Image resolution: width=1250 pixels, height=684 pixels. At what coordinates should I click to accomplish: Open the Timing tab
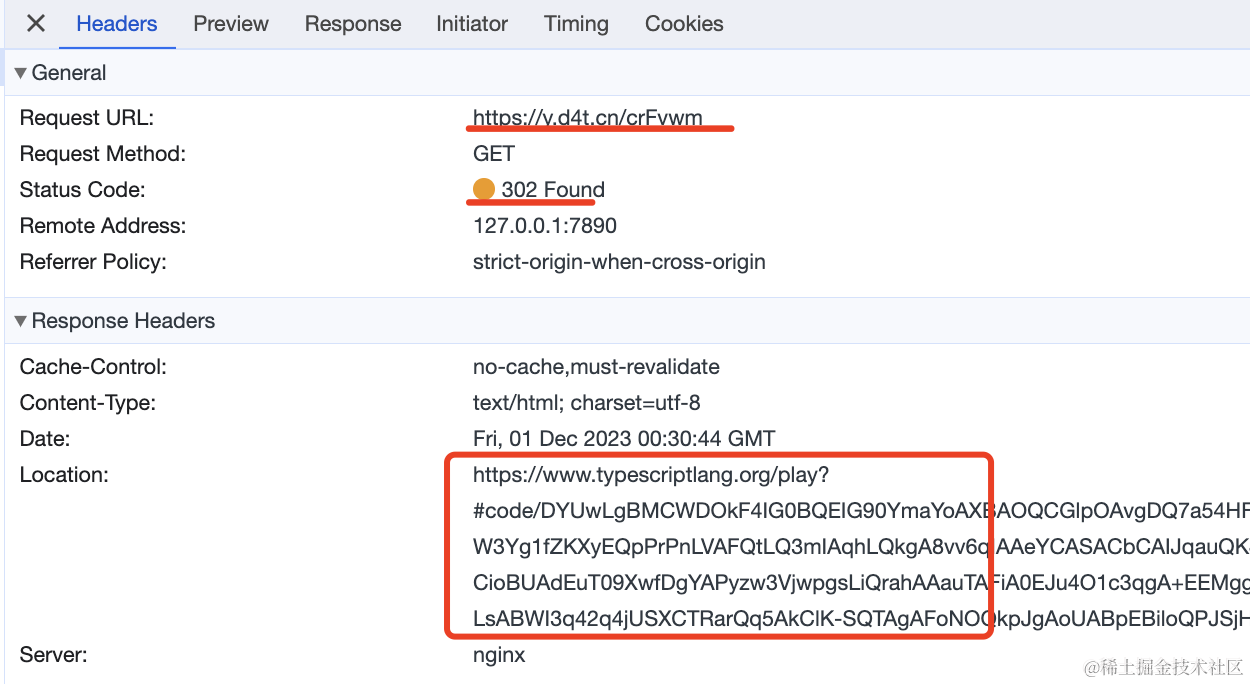tap(576, 24)
